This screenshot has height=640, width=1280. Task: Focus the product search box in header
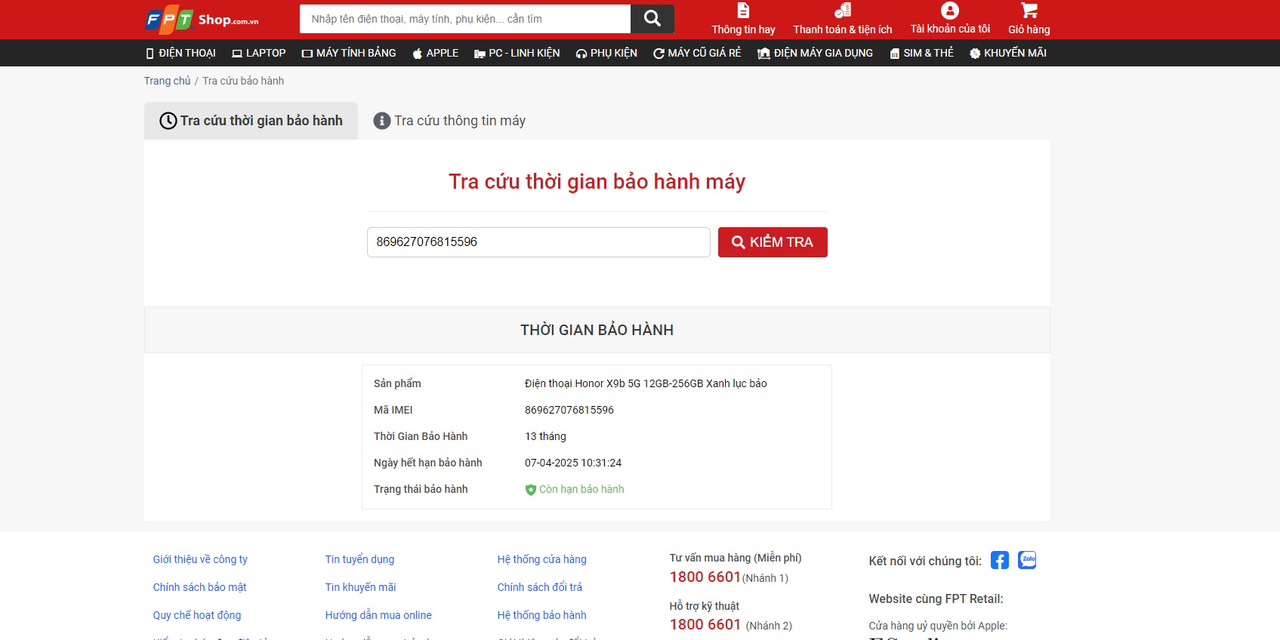coord(465,19)
